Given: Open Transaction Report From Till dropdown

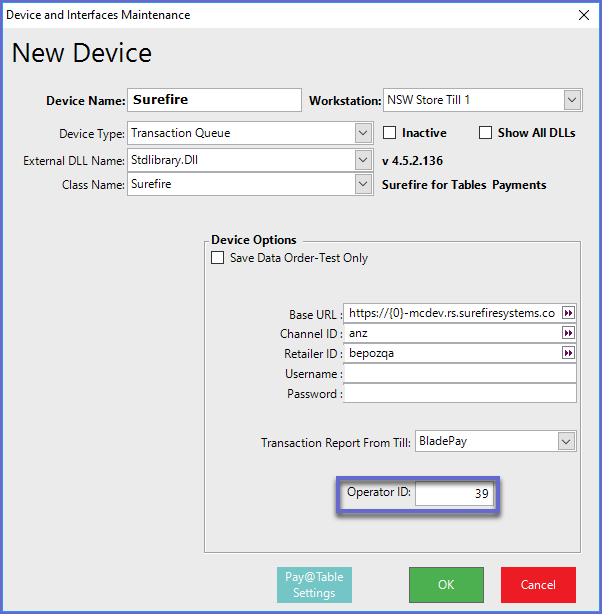Looking at the screenshot, I should (566, 441).
